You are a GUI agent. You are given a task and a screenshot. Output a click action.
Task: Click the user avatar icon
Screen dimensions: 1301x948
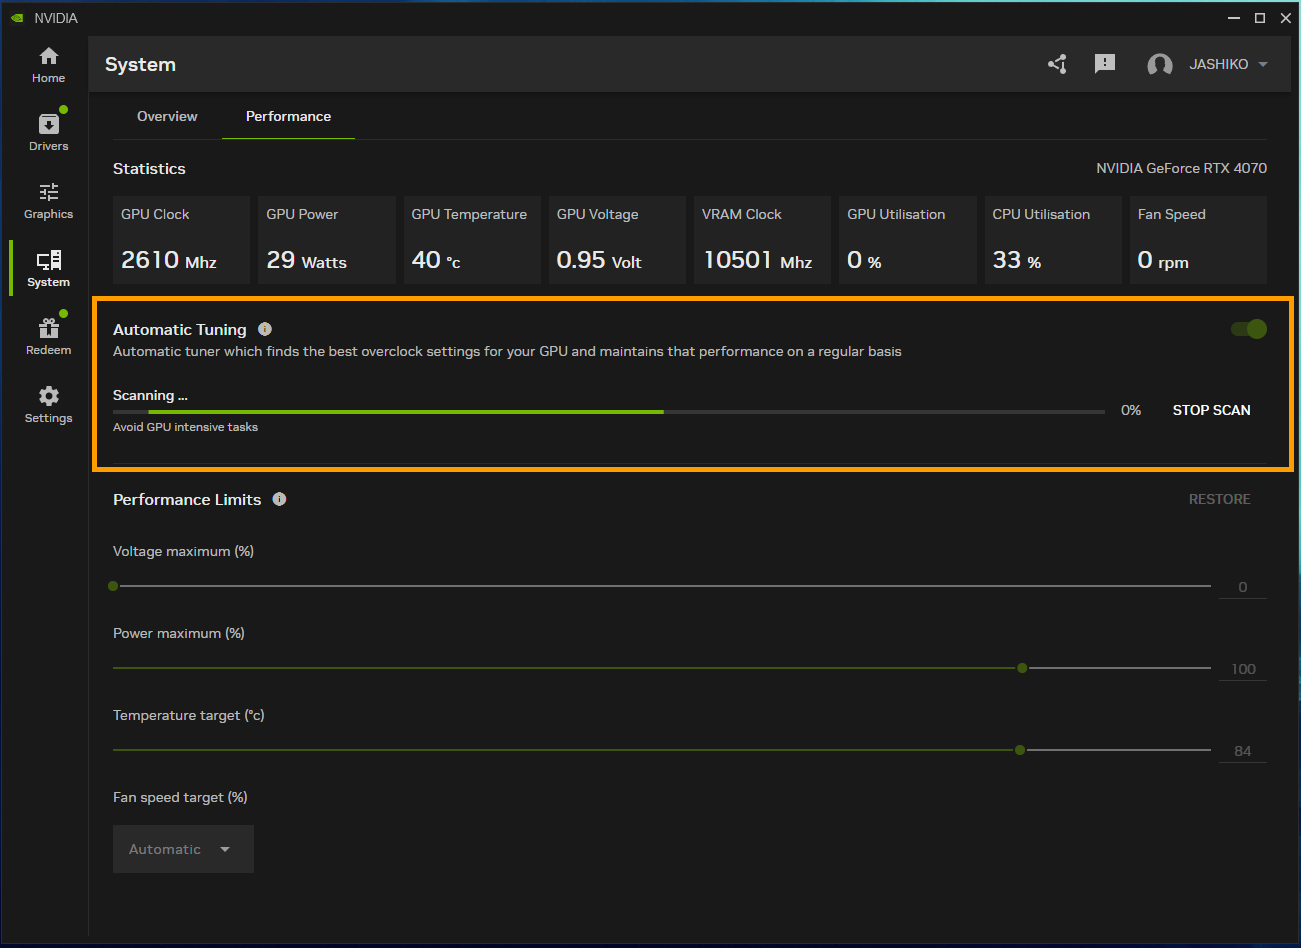coord(1160,65)
